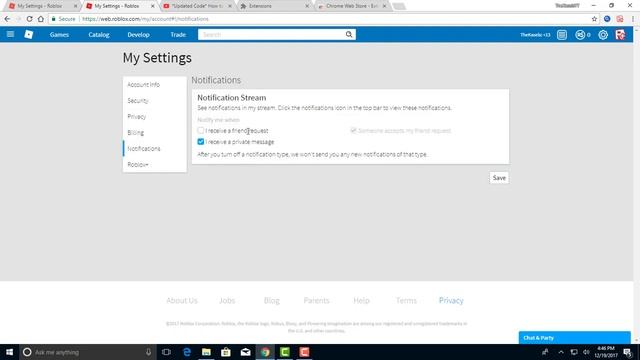The height and width of the screenshot is (360, 640).
Task: Open the Develop menu
Action: coord(138,35)
